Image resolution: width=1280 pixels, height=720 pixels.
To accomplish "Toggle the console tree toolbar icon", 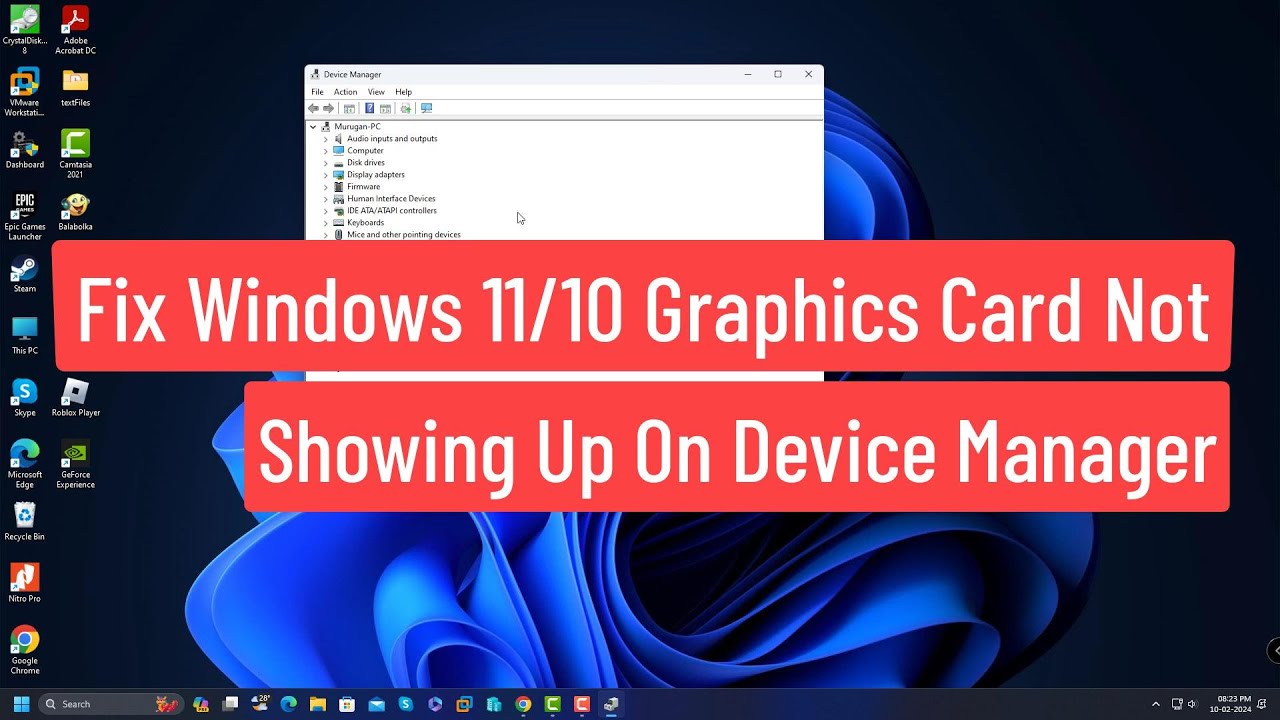I will pyautogui.click(x=349, y=108).
